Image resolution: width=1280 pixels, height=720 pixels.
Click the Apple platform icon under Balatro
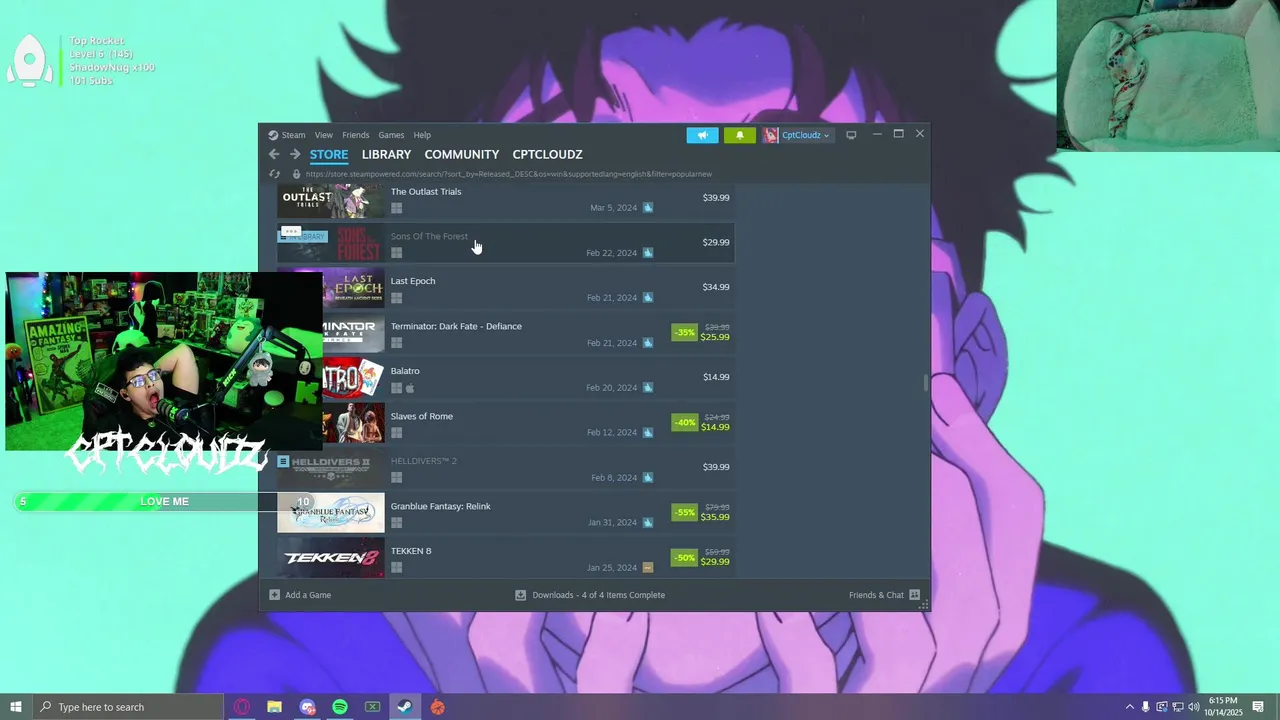click(410, 388)
